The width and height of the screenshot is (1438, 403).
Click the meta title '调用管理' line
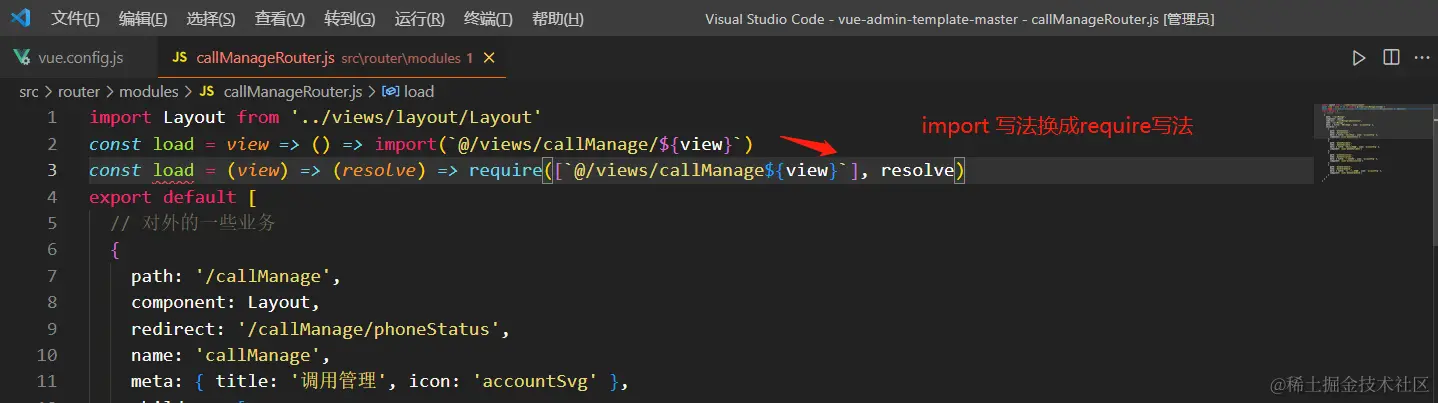coord(379,381)
